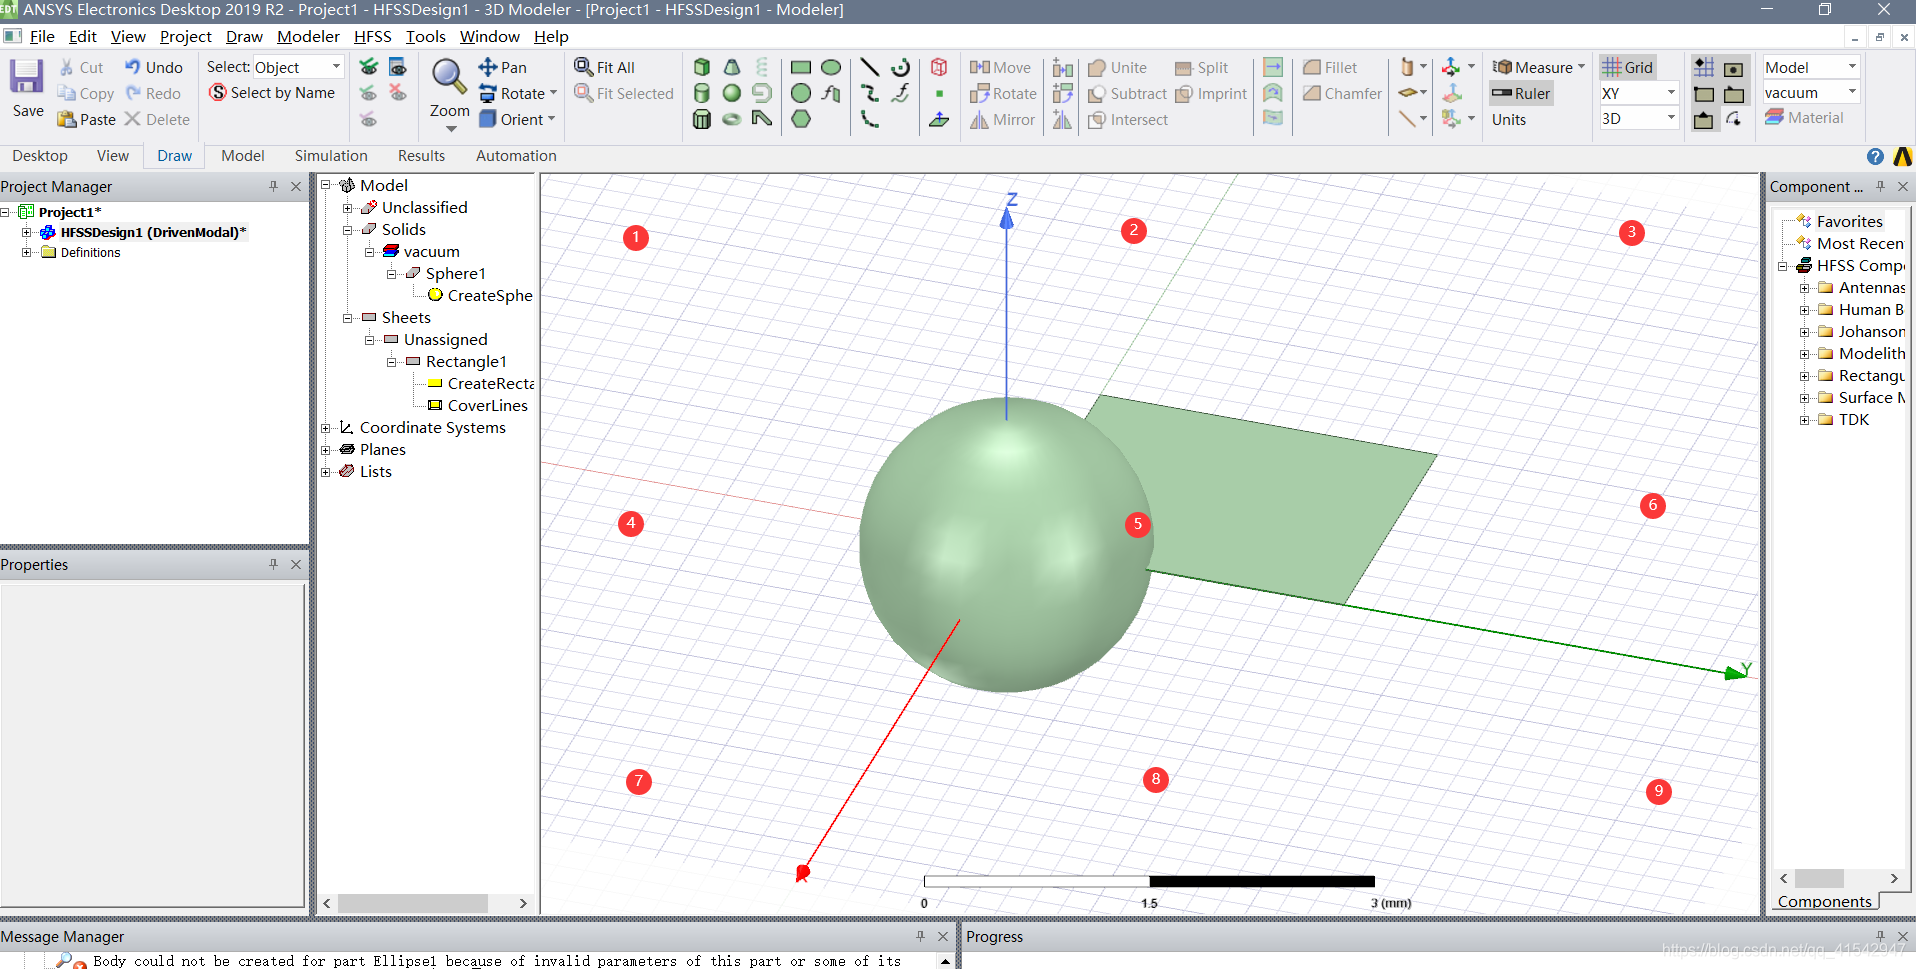Select the Draw plane tool

939,119
